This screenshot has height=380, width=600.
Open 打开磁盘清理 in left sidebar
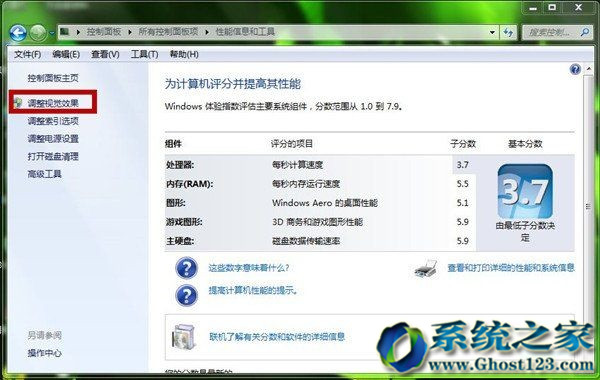point(53,156)
